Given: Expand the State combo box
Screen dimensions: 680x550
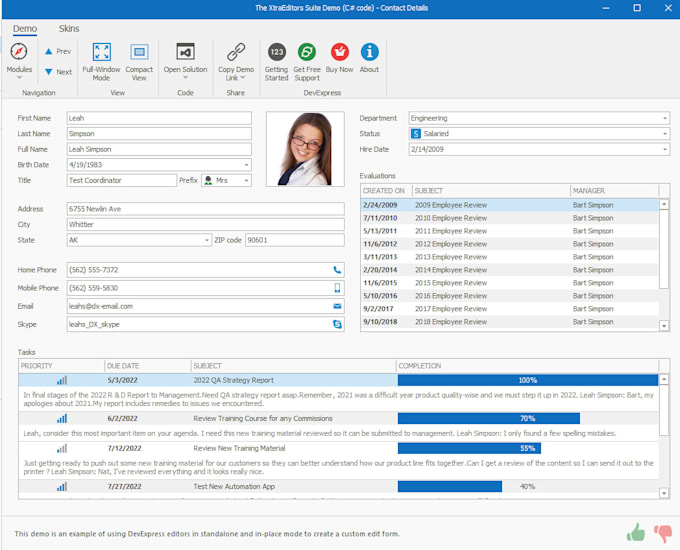Looking at the screenshot, I should pos(207,241).
